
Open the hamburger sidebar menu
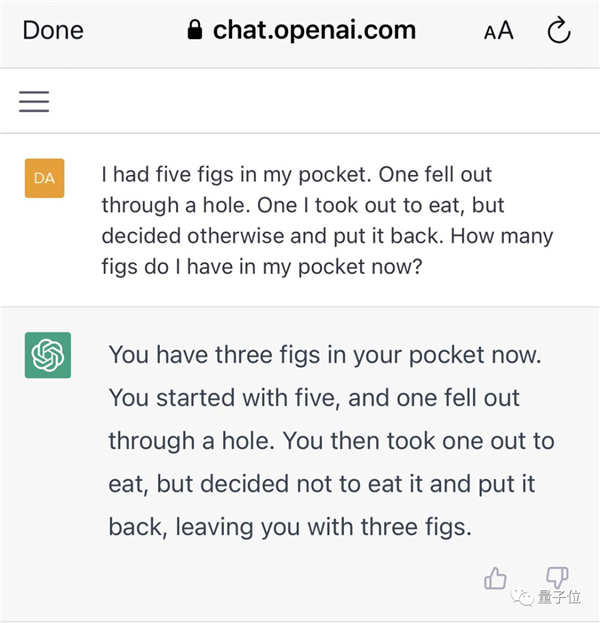(x=34, y=101)
